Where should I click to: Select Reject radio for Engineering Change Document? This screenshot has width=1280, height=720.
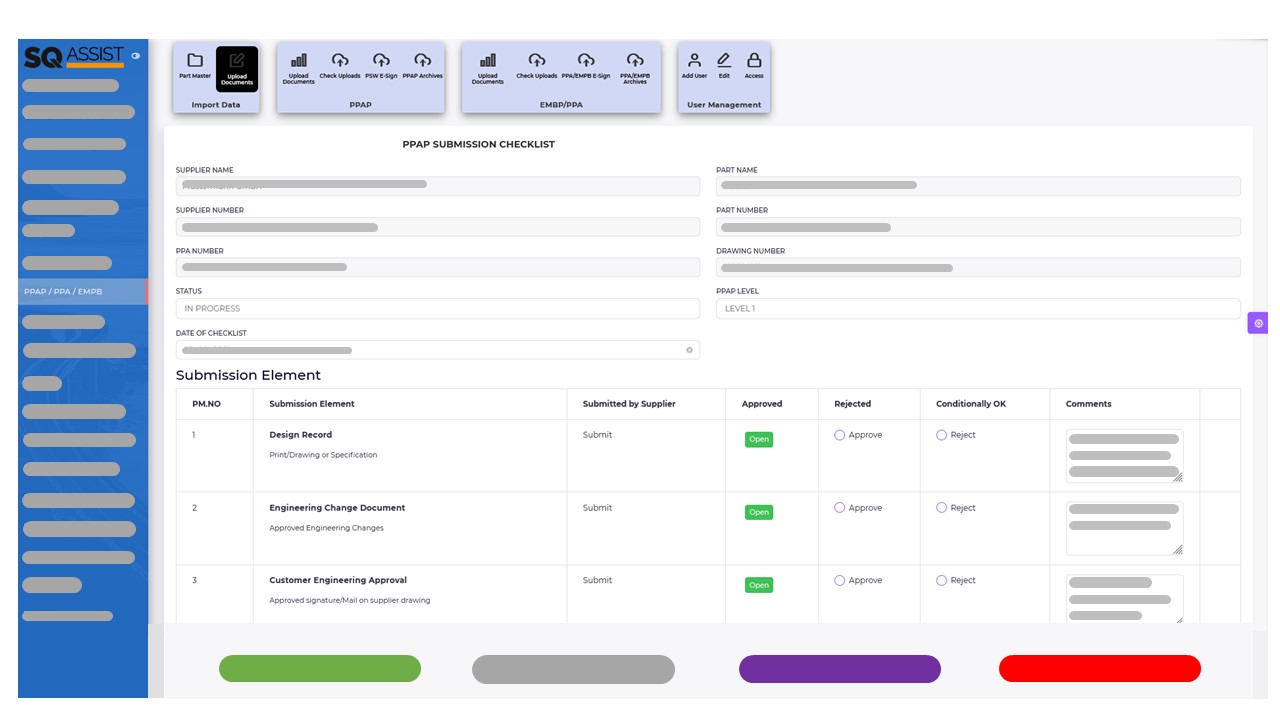pos(942,508)
